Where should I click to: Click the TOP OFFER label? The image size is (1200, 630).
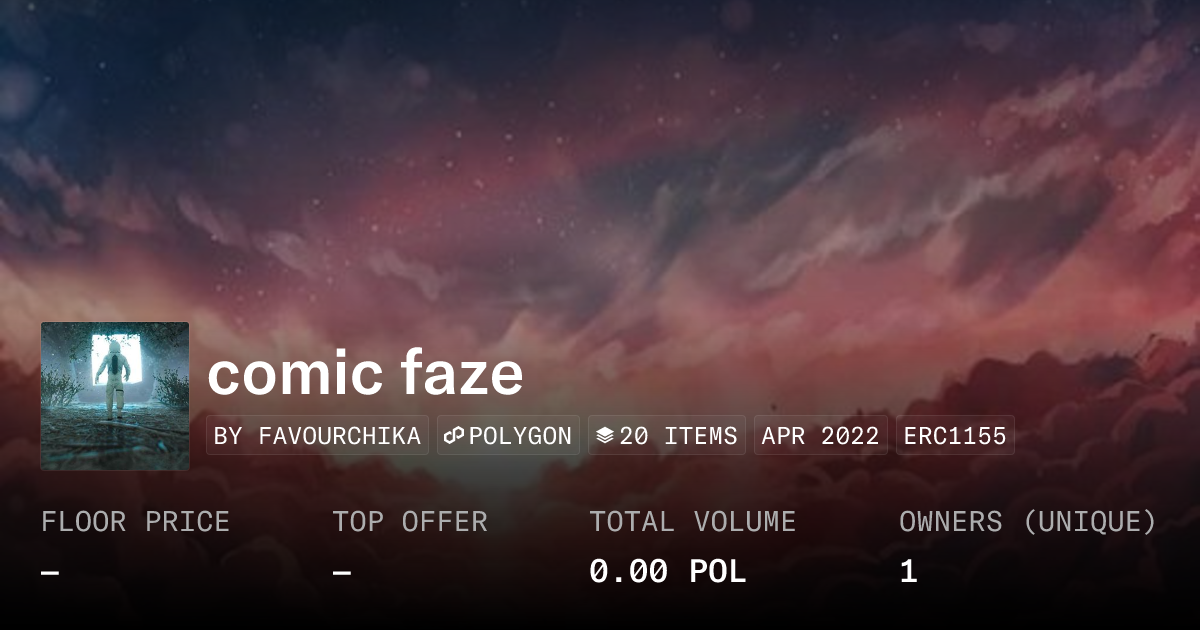[410, 522]
